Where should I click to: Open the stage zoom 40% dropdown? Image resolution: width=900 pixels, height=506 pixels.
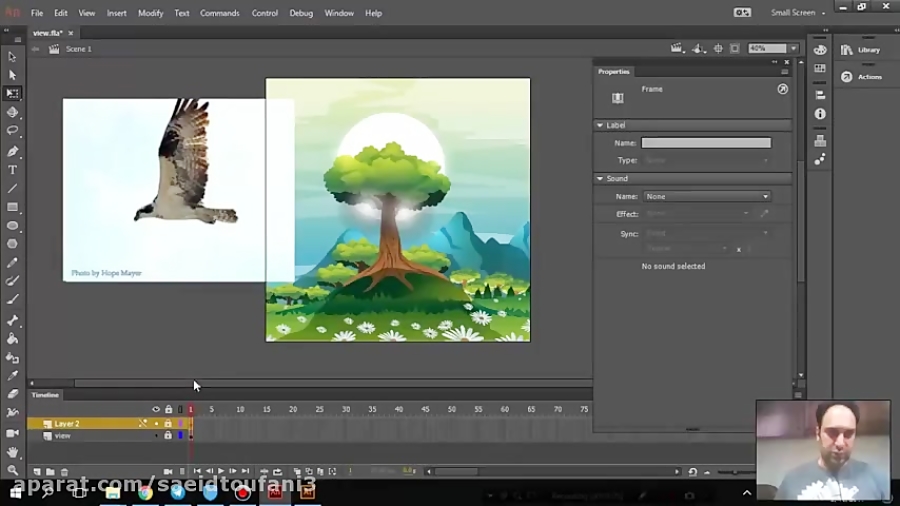(x=793, y=49)
